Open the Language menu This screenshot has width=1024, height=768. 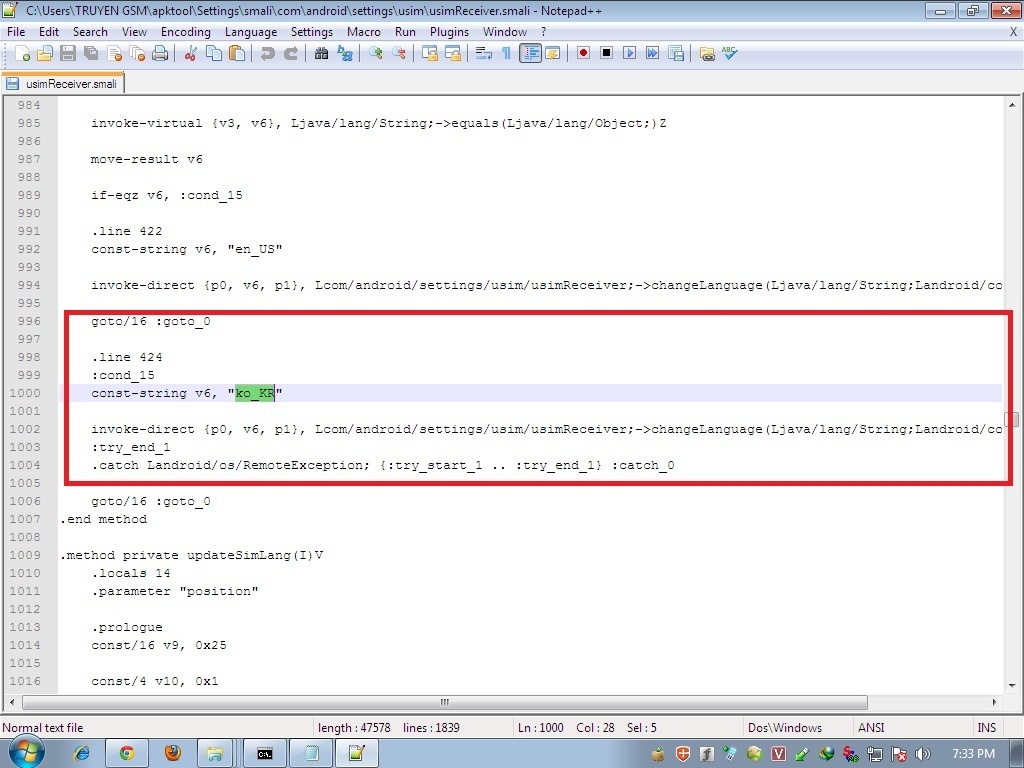tap(251, 31)
